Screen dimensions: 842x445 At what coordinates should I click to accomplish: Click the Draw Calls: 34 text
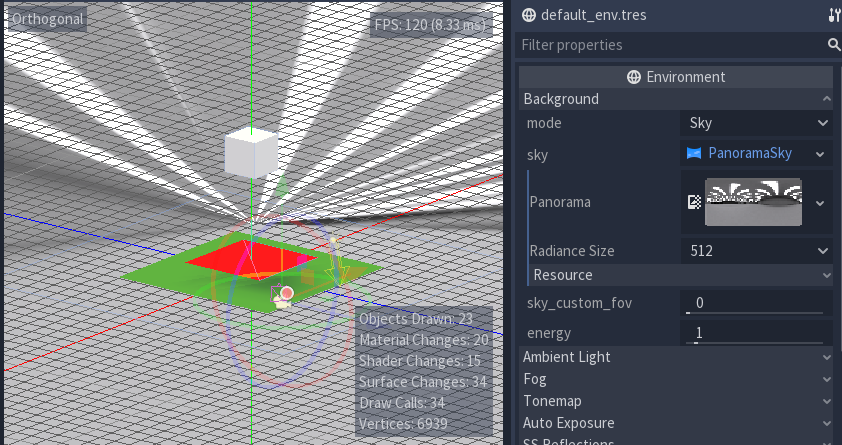point(402,403)
